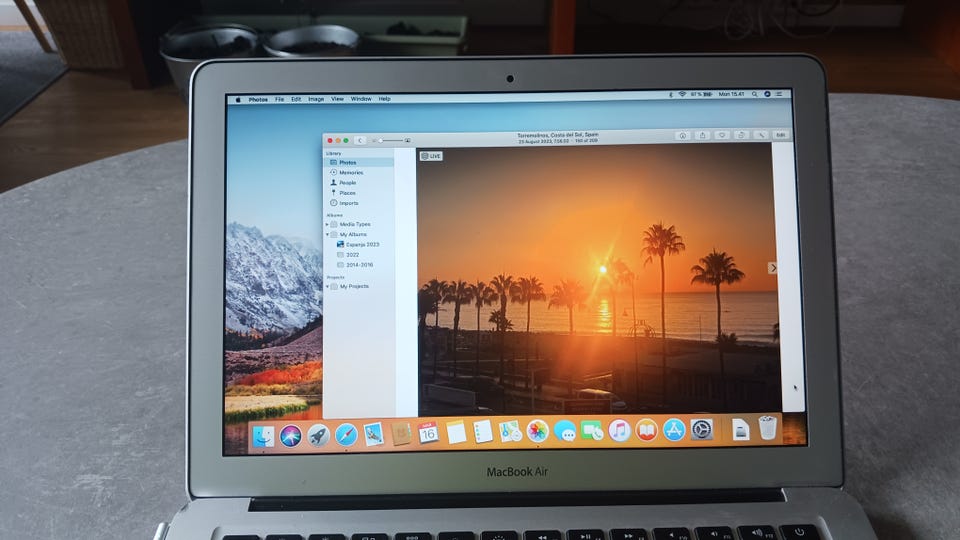Viewport: 960px width, 540px height.
Task: Open Maps from the Dock
Action: (x=510, y=432)
